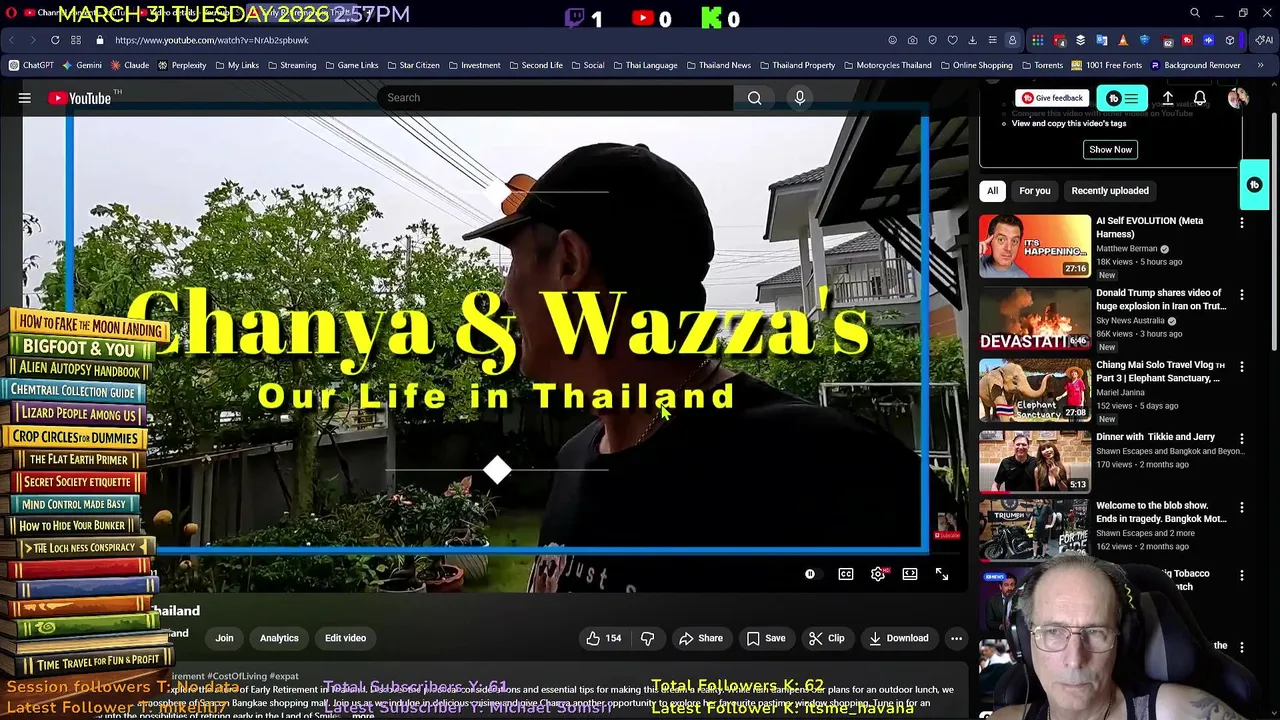Open the Streaming bookmarks folder
1280x720 pixels.
click(x=291, y=65)
